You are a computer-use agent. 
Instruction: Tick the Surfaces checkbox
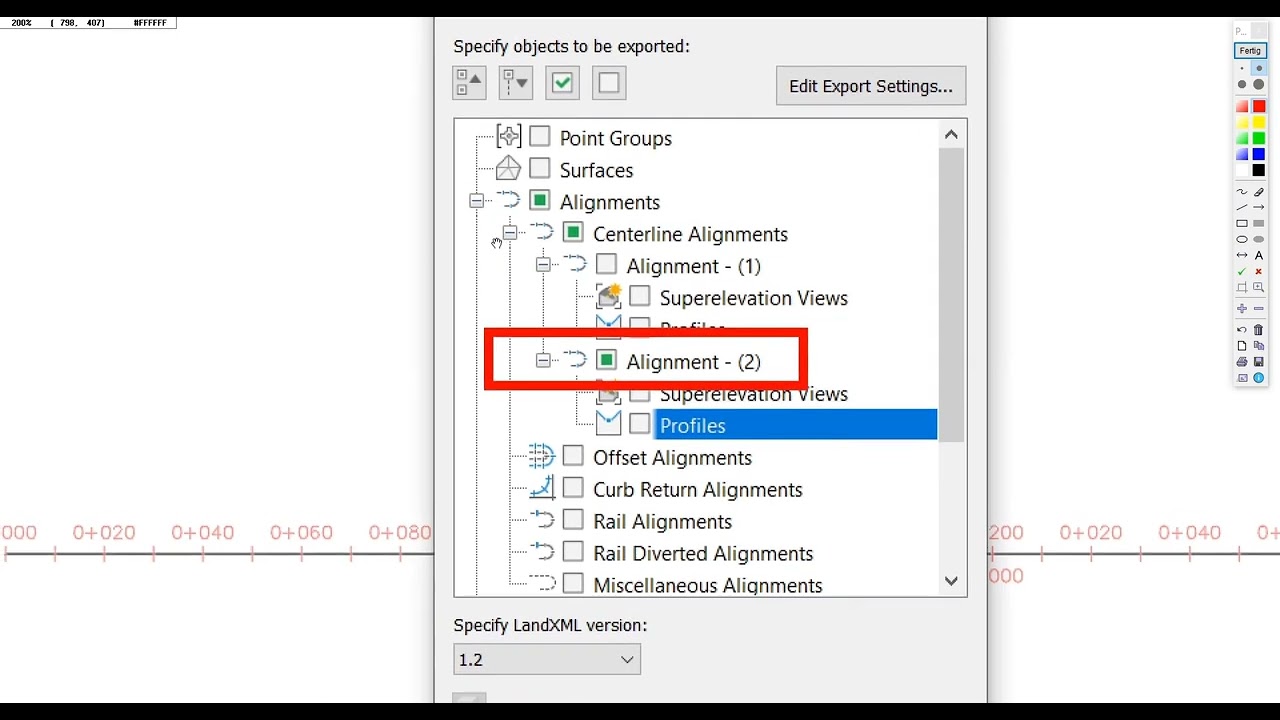tap(540, 168)
